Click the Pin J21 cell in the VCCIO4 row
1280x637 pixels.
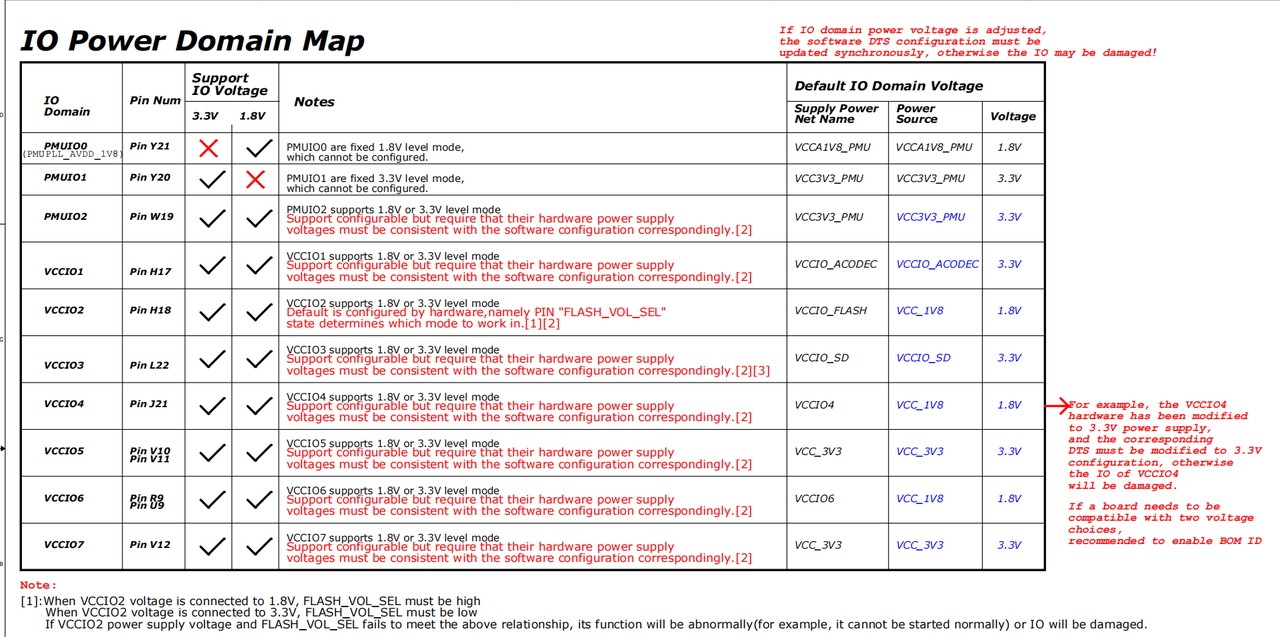(x=149, y=404)
